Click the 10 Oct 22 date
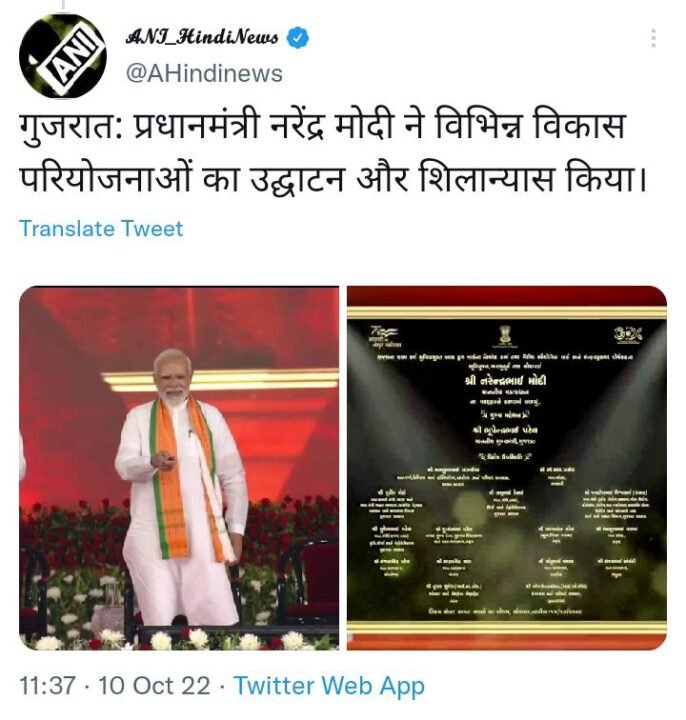This screenshot has height=720, width=686. pyautogui.click(x=154, y=686)
